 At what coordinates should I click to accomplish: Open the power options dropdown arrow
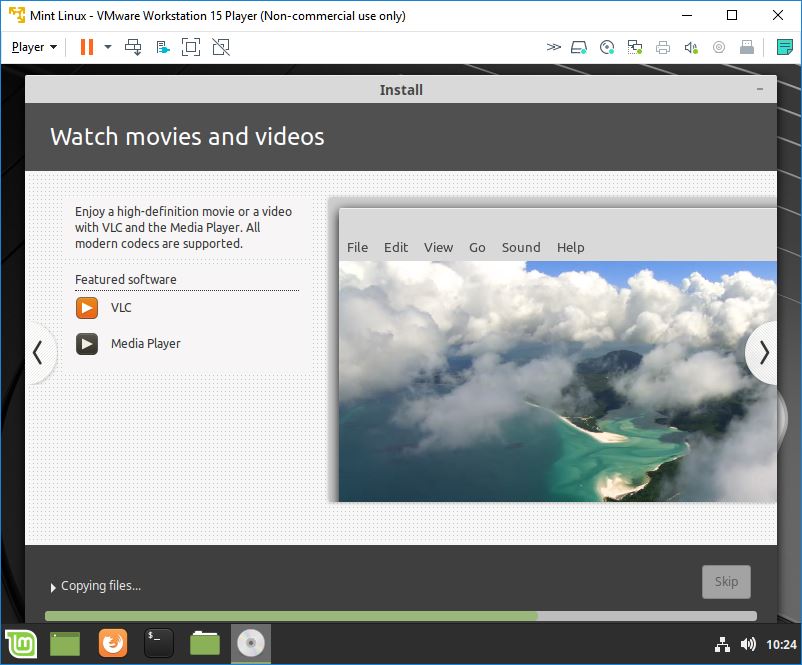pos(107,47)
